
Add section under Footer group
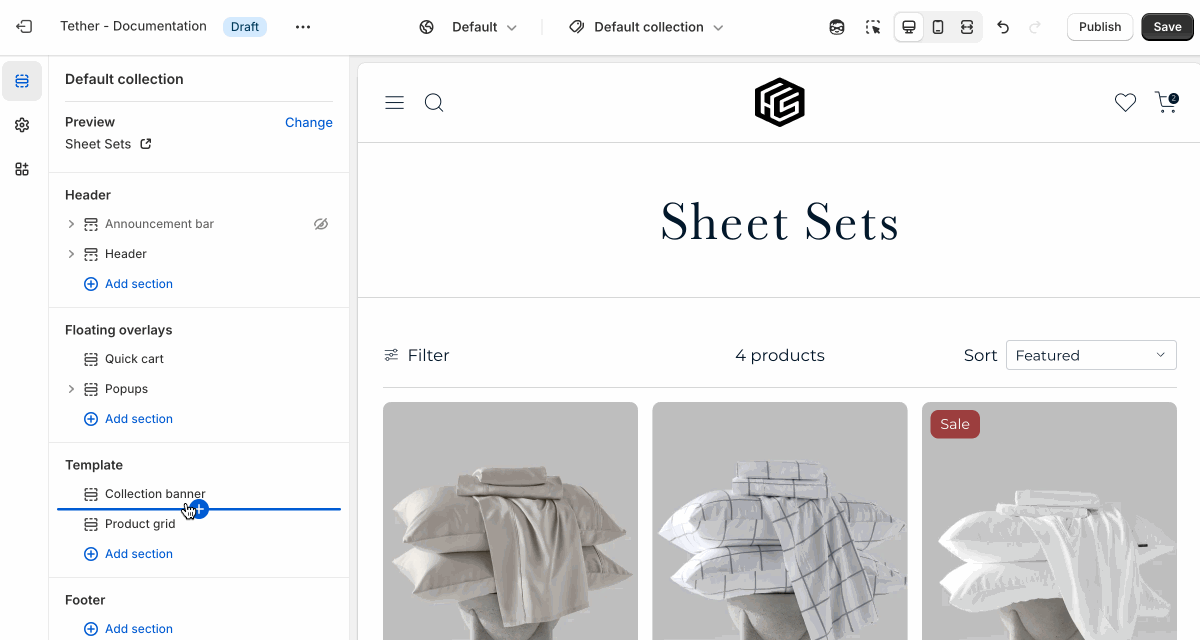129,629
